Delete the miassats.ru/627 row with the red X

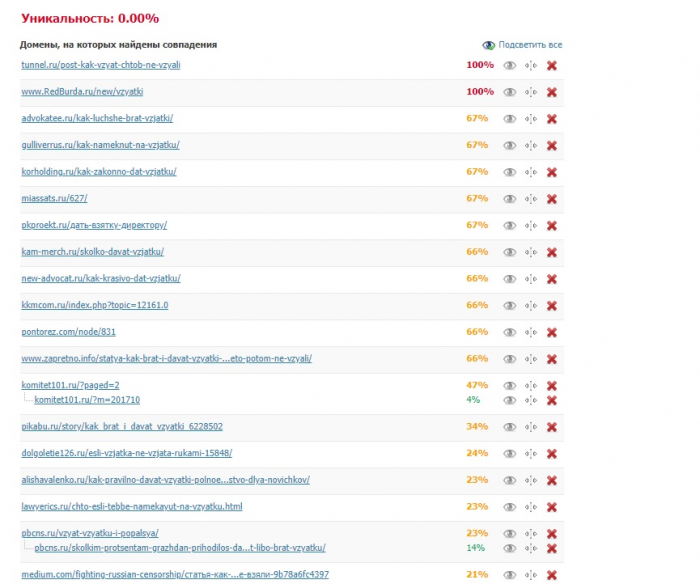552,199
